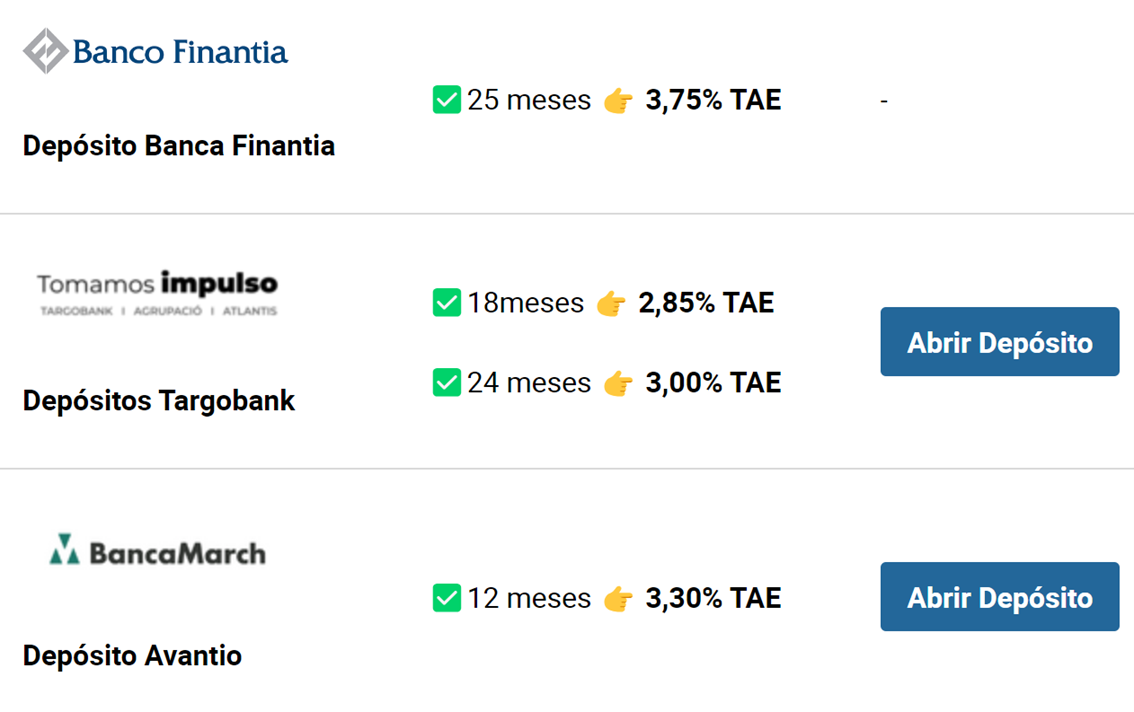The image size is (1134, 712).
Task: Click the Banco Finantia logo
Action: tap(156, 51)
